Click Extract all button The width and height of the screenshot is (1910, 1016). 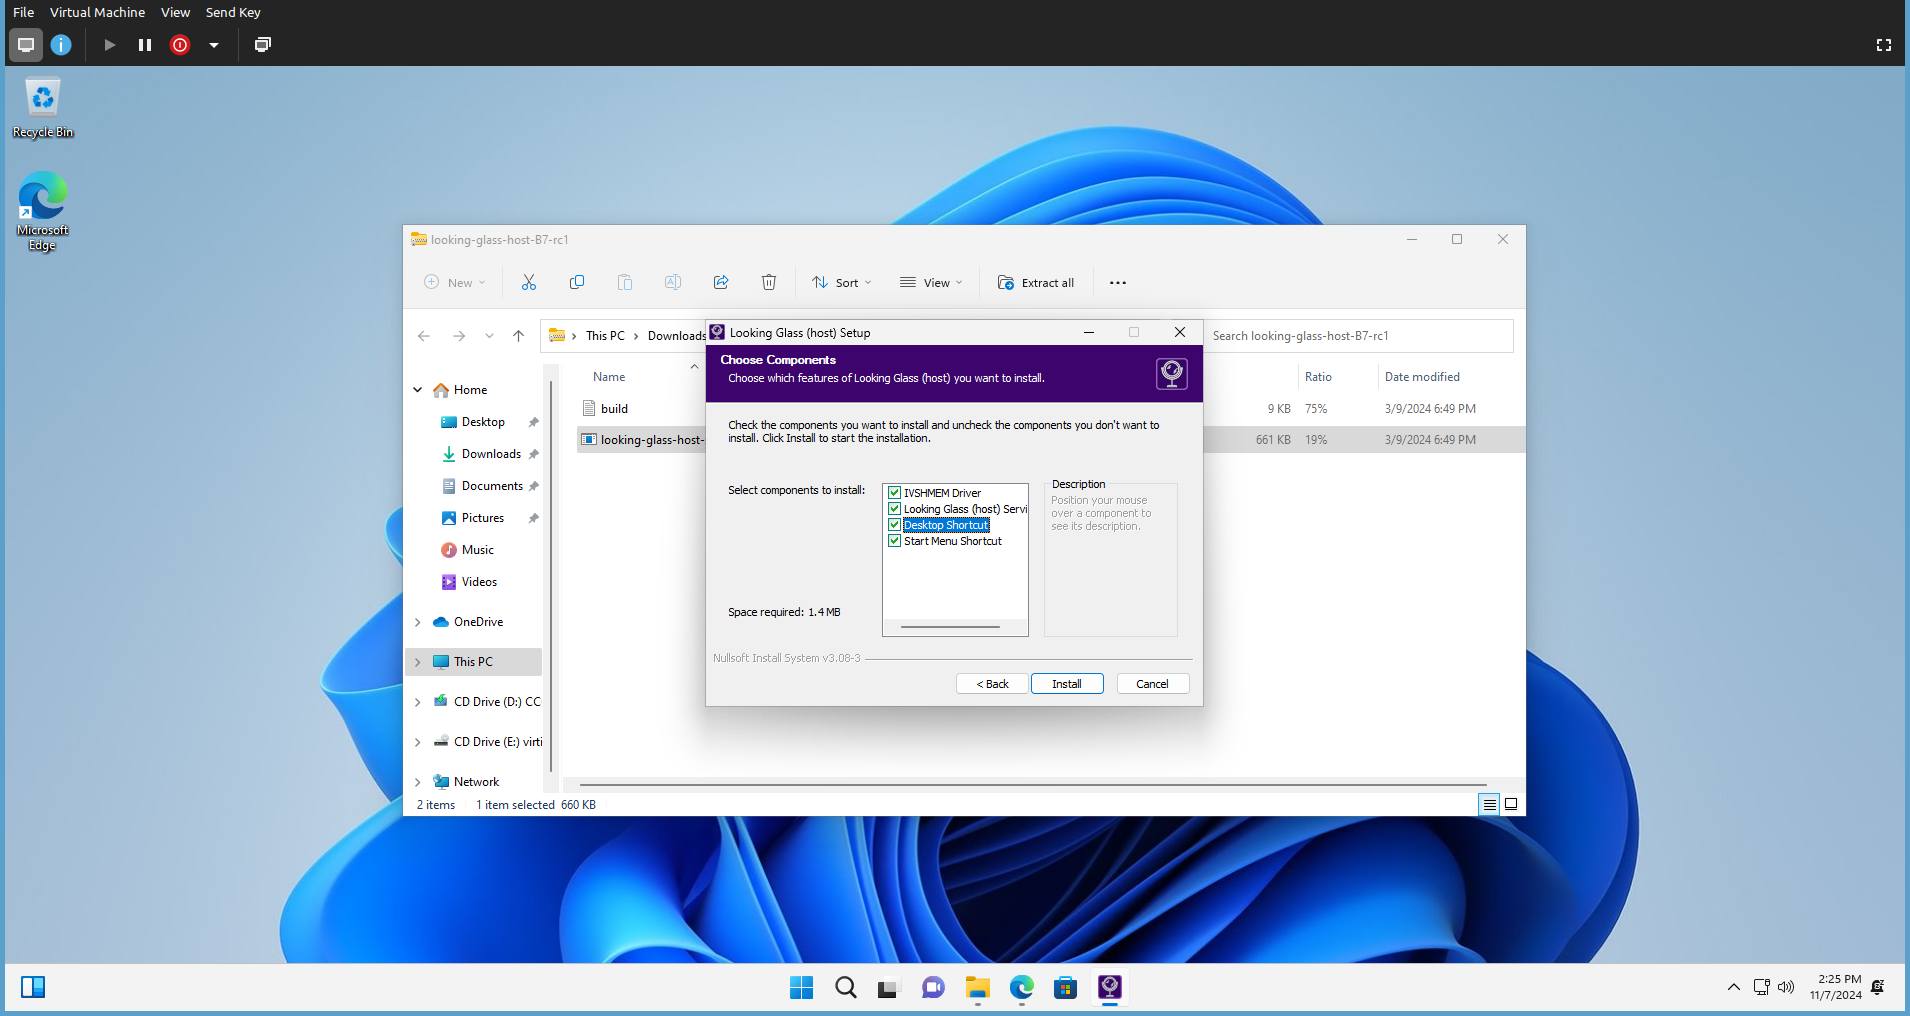1036,283
